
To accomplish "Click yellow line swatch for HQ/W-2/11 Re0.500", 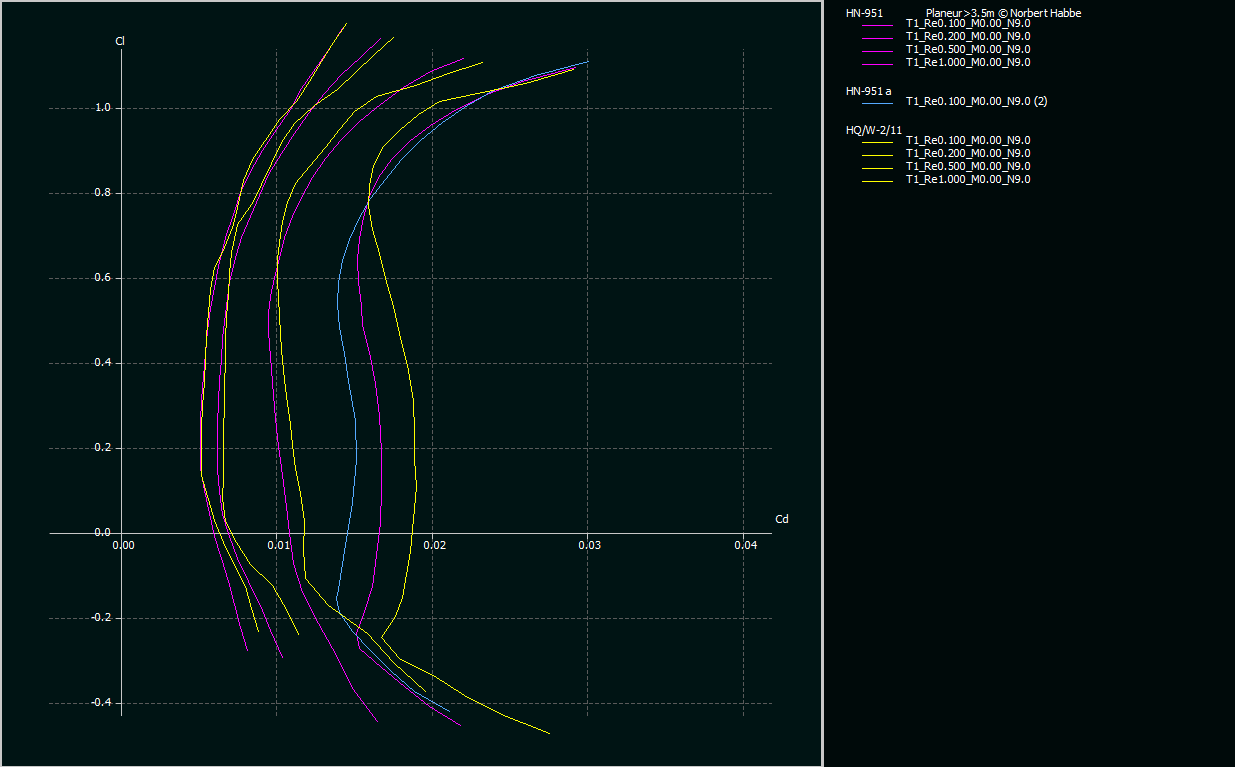I will point(876,167).
